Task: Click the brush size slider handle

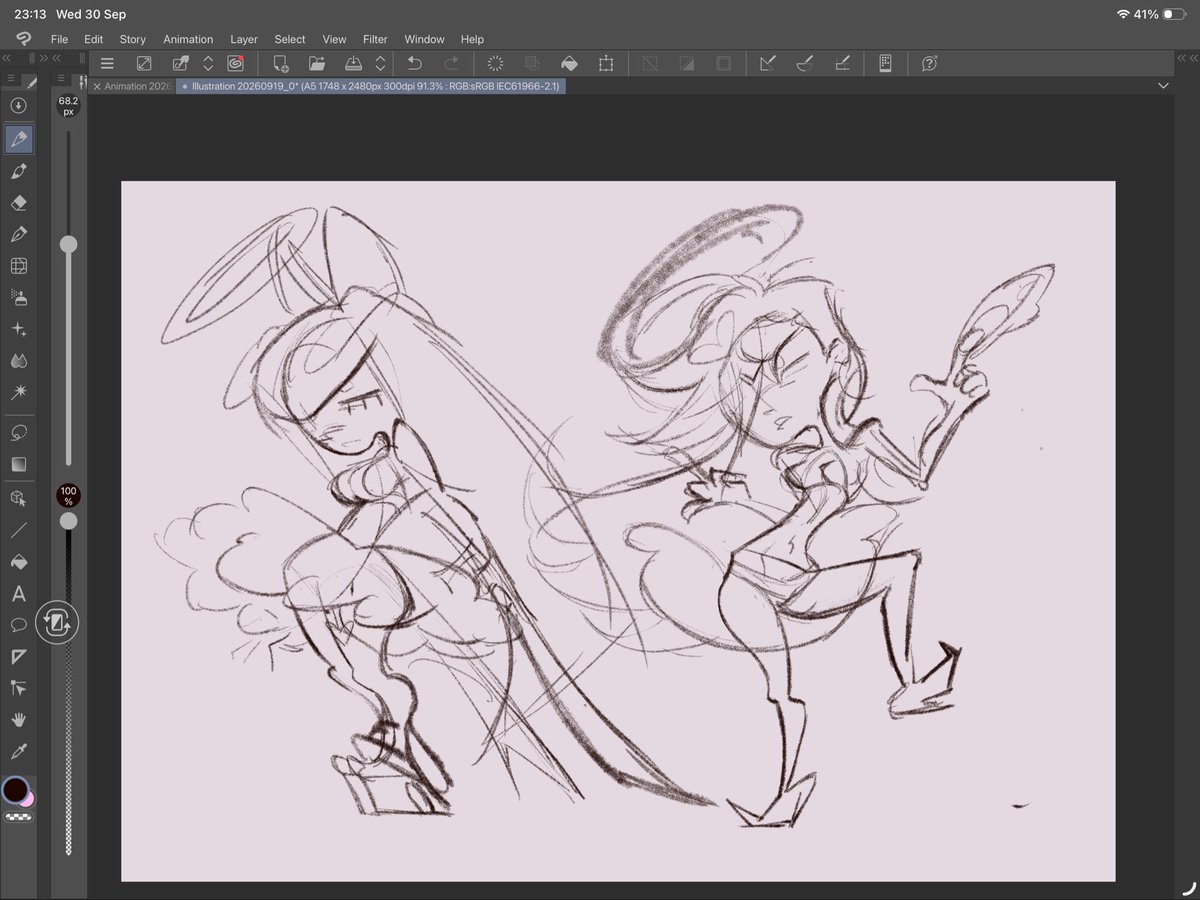Action: point(68,244)
